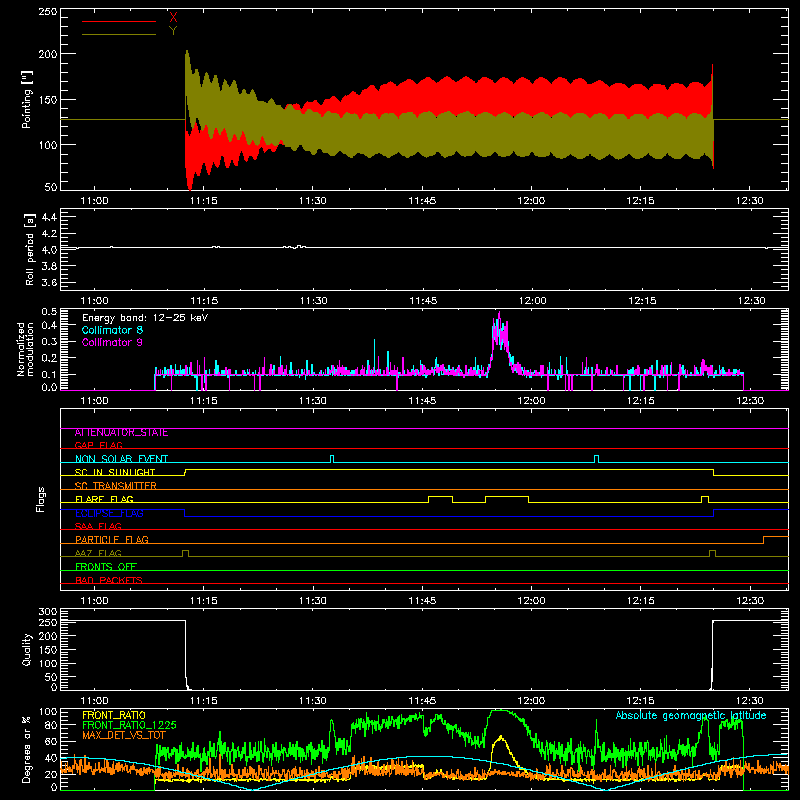Click the MAX_DET_VS_TOT legend entry
Viewport: 800px width, 800px height.
124,735
